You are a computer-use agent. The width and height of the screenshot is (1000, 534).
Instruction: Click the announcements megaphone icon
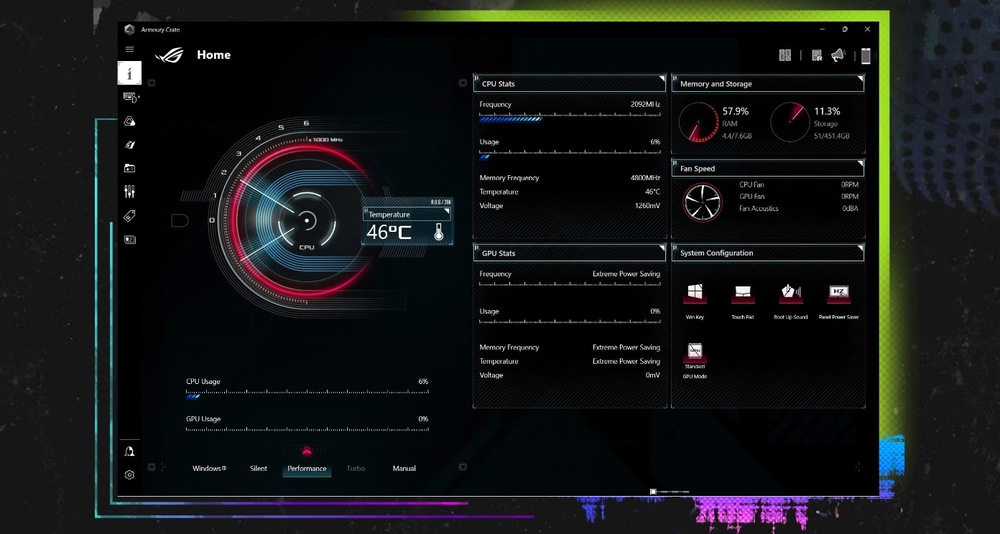[838, 56]
